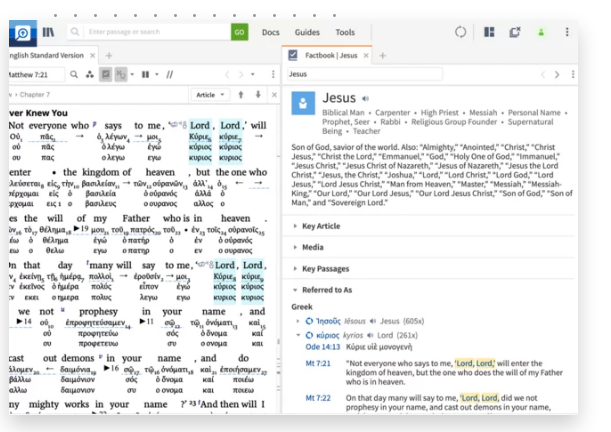Click the double-slash text comparison icon
The image size is (611, 432).
tap(170, 74)
